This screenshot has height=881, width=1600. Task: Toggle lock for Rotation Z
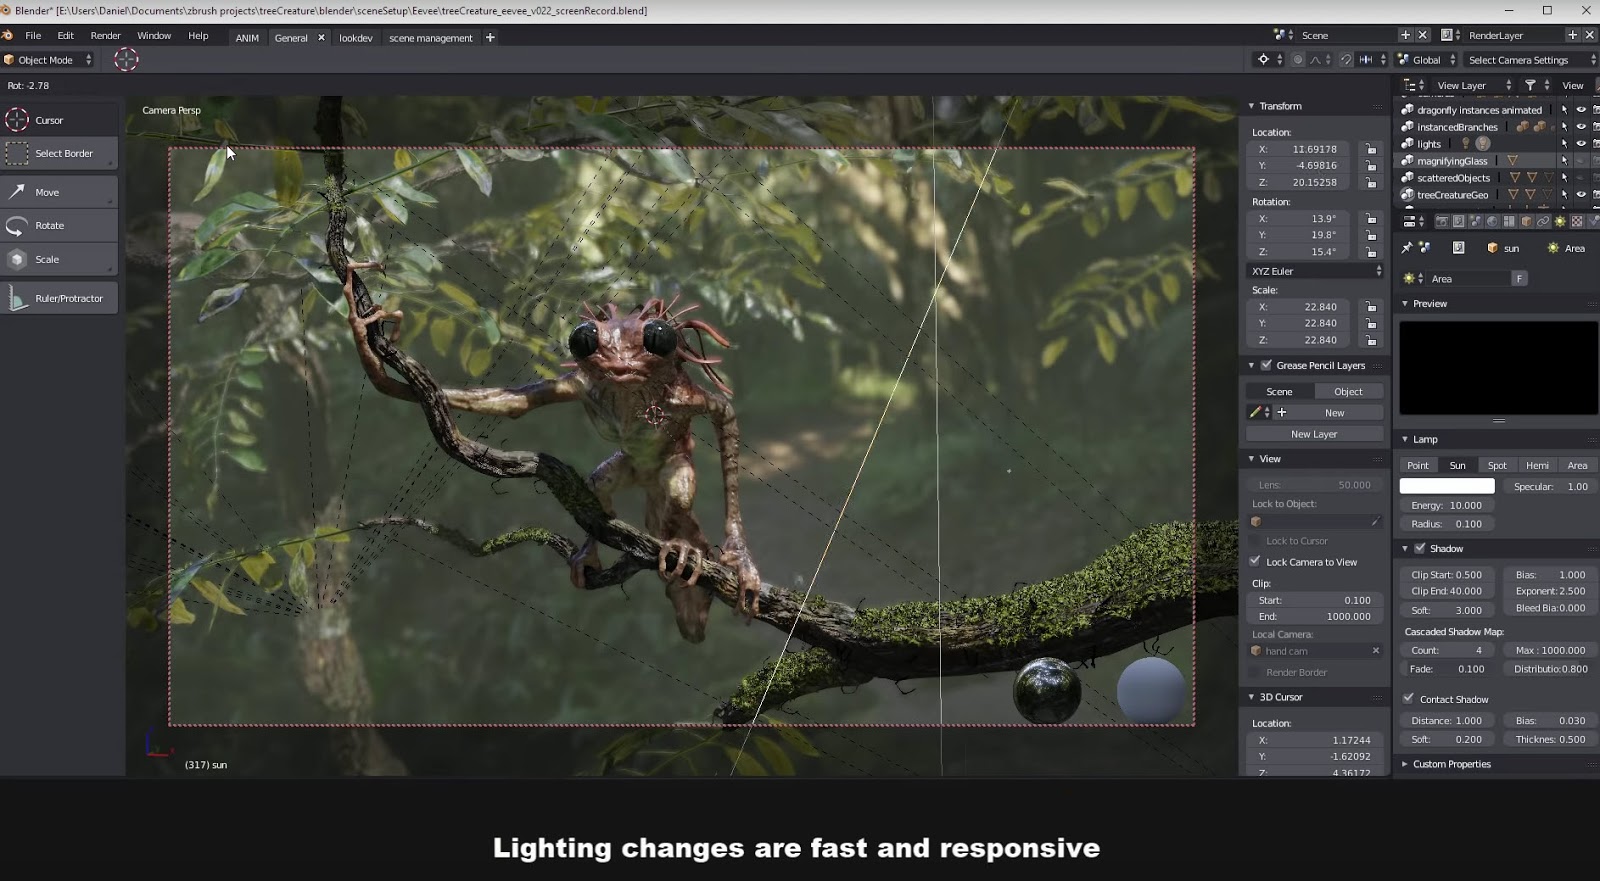[1371, 252]
